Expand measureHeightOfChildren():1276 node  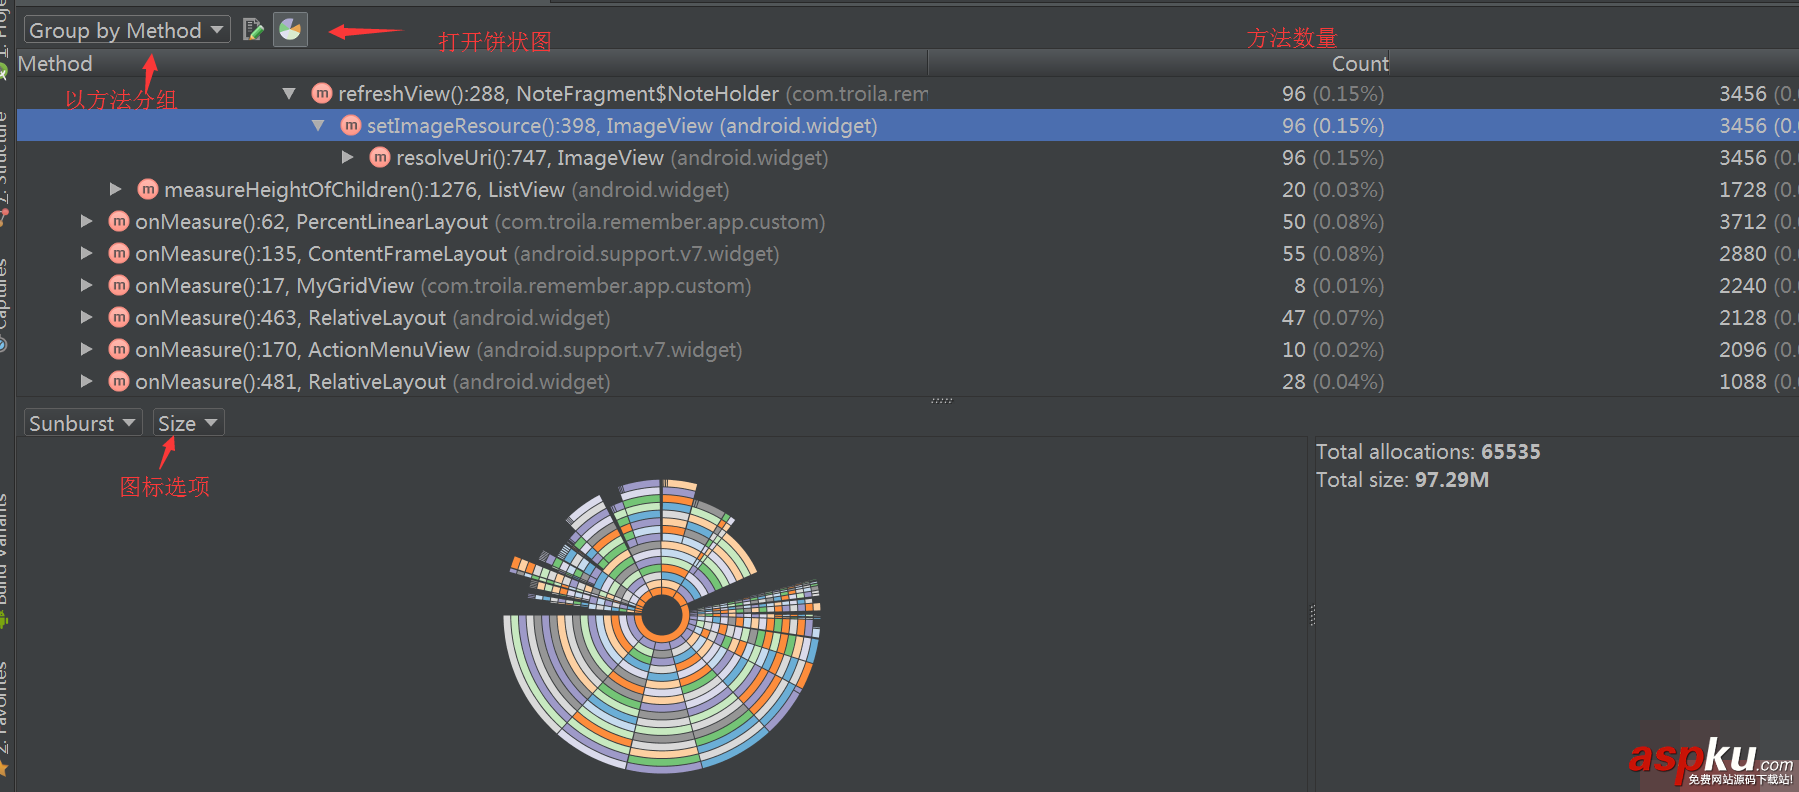click(x=115, y=189)
